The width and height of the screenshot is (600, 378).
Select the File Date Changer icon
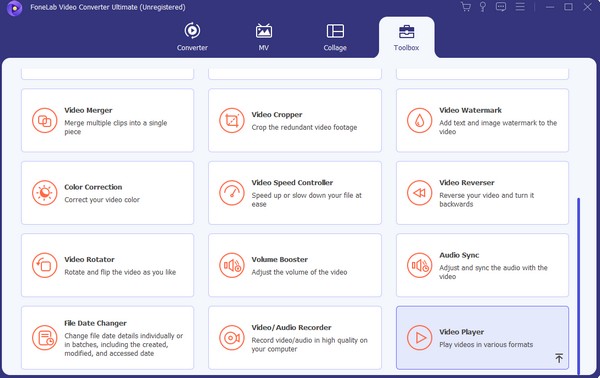[x=44, y=337]
